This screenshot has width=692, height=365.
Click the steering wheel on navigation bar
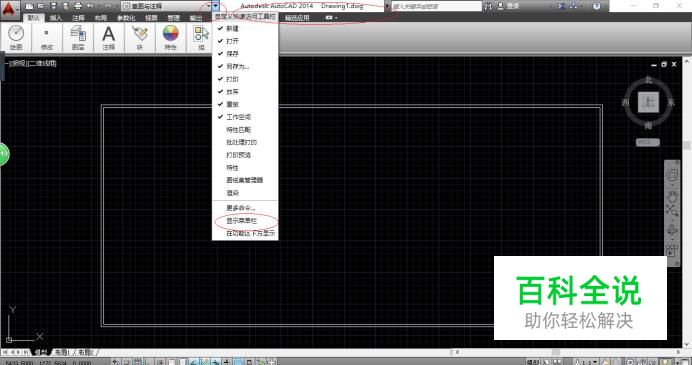(672, 175)
